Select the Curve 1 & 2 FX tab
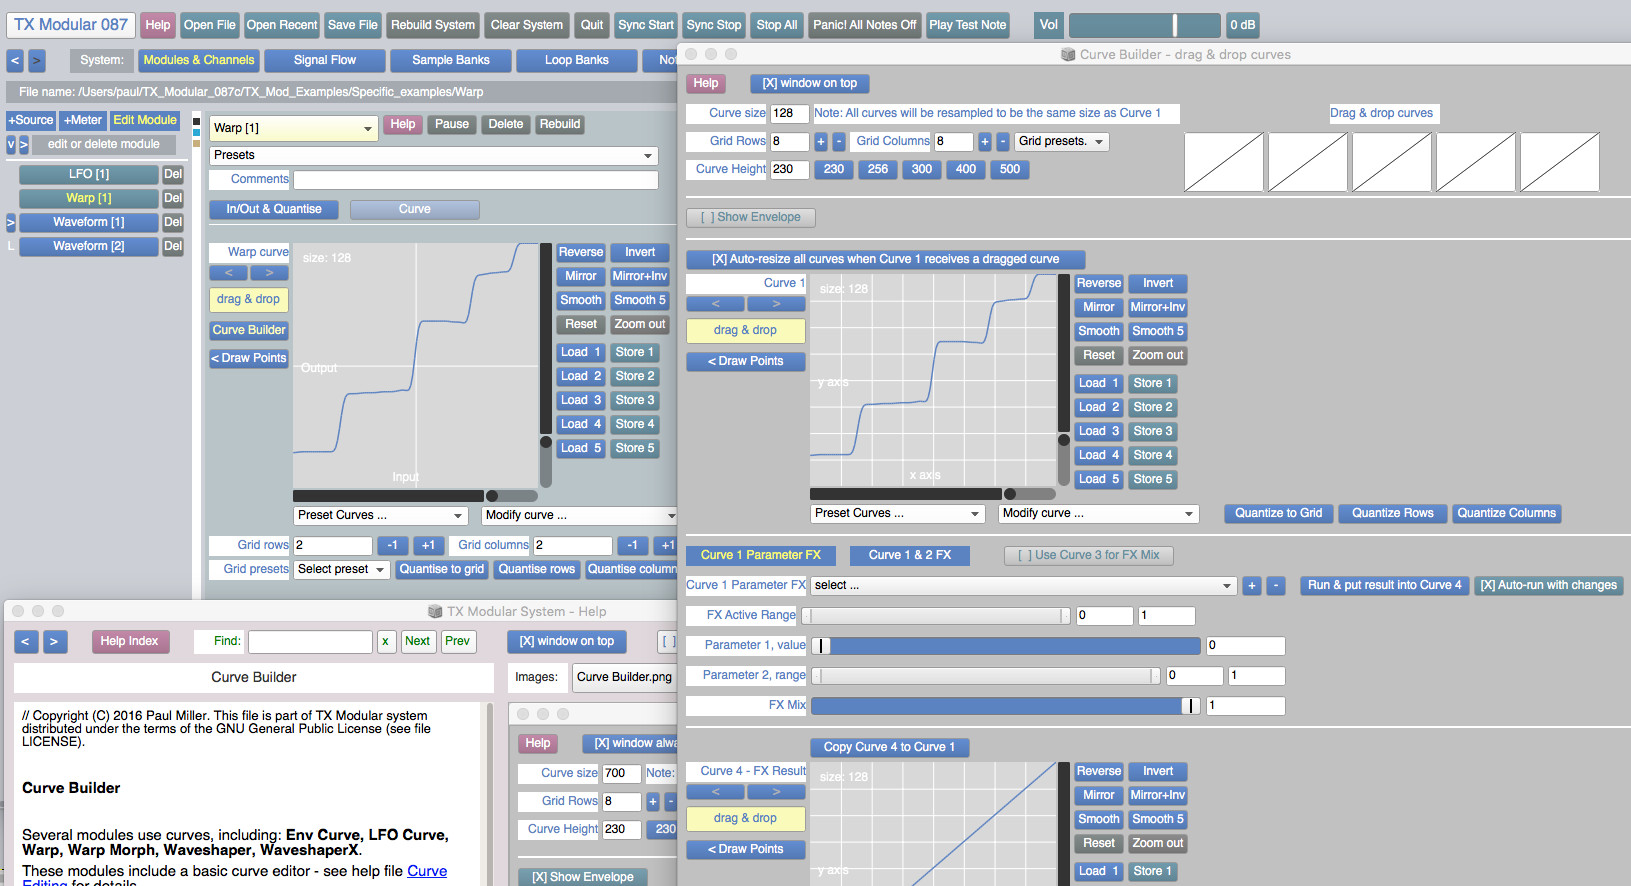Screen dimensions: 1631x886 pyautogui.click(x=909, y=555)
